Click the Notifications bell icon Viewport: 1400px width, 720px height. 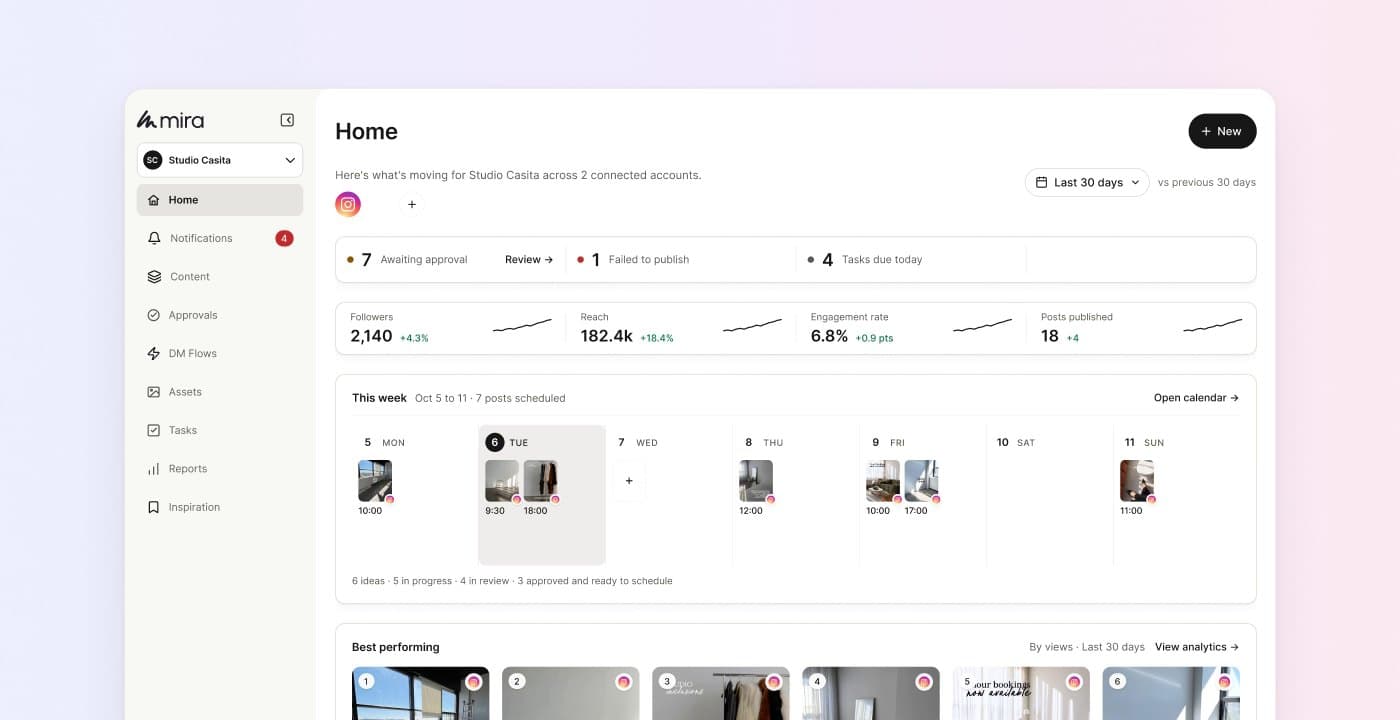coord(154,238)
